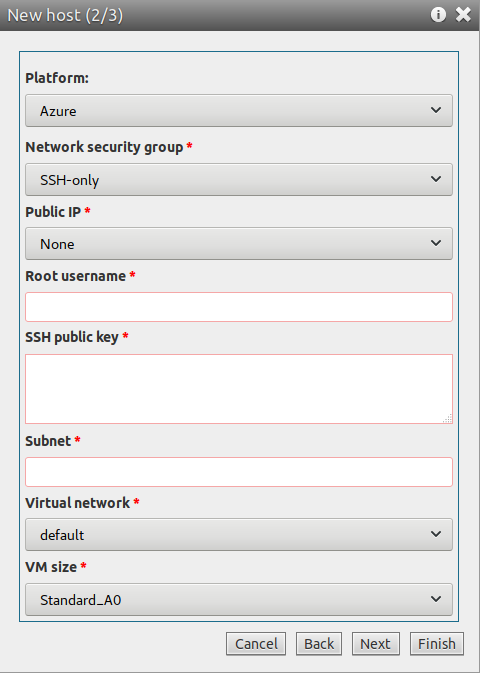Click the Cancel button
The width and height of the screenshot is (480, 673).
click(256, 644)
